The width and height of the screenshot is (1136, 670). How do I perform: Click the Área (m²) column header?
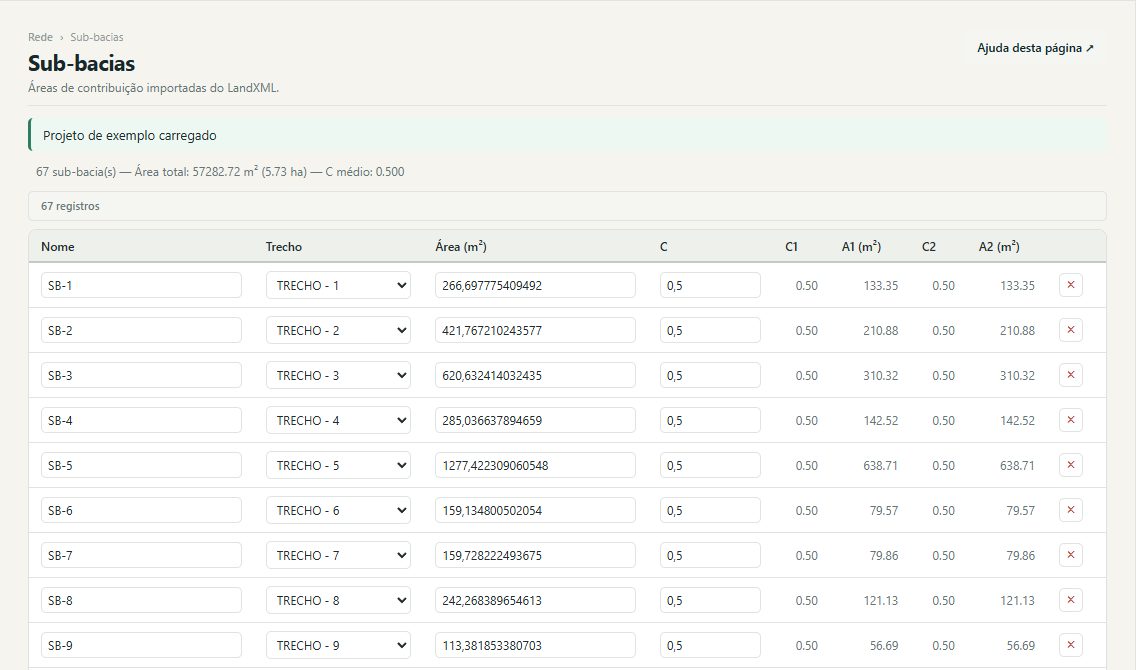pos(461,247)
